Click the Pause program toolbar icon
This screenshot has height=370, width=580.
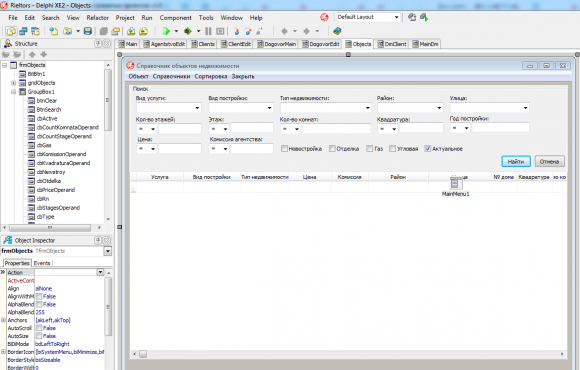(x=208, y=31)
